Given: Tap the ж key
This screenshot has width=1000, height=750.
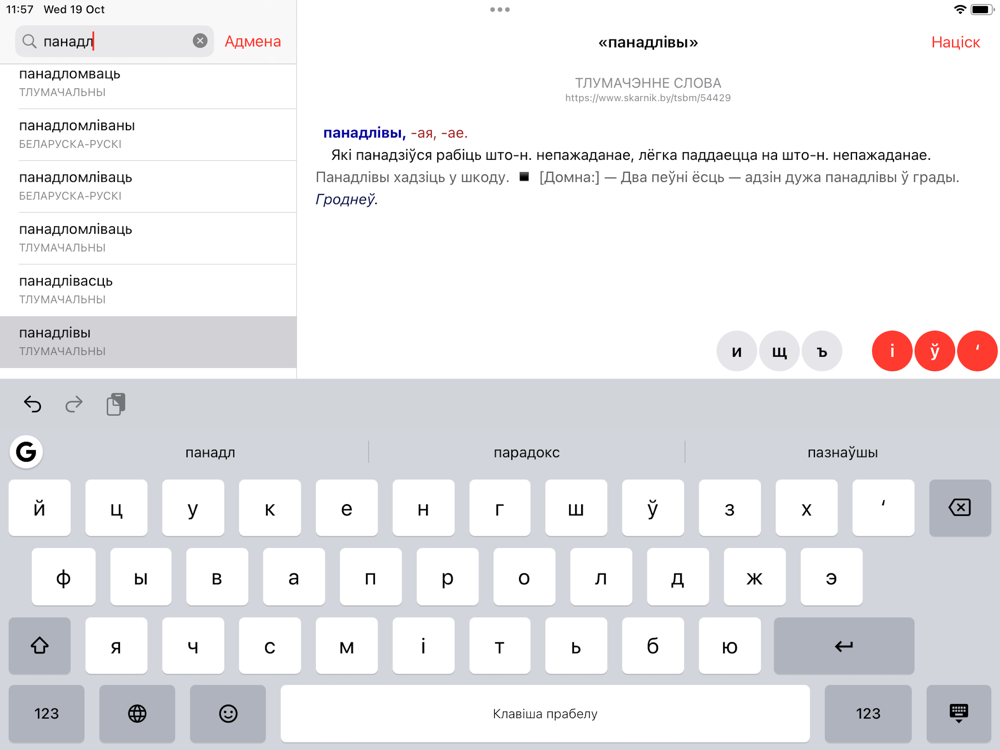Looking at the screenshot, I should click(x=754, y=577).
